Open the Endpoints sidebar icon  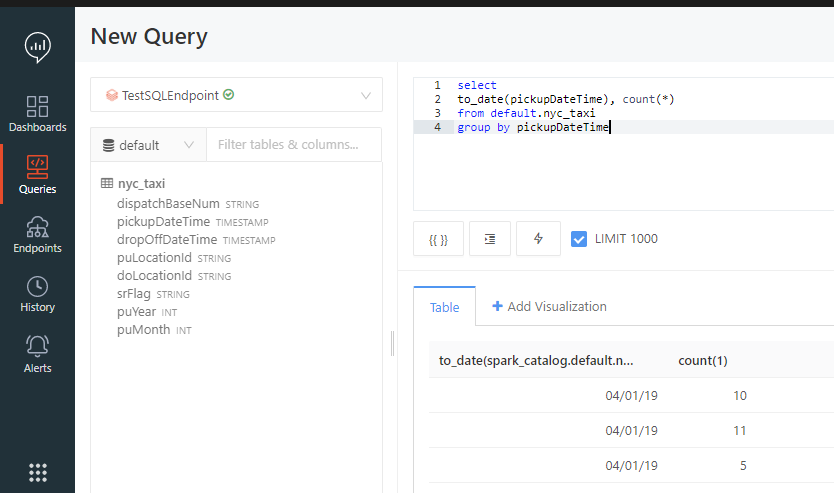tap(38, 235)
